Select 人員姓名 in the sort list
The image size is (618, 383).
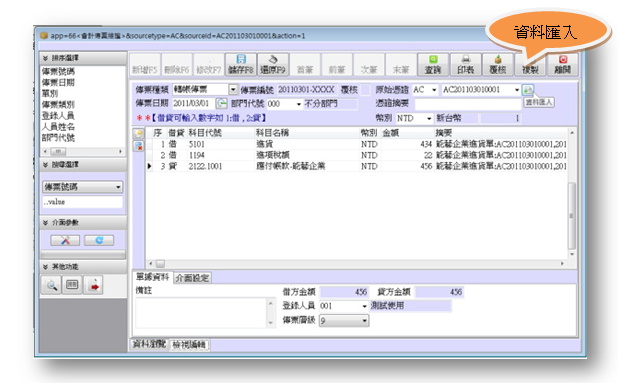(58, 126)
